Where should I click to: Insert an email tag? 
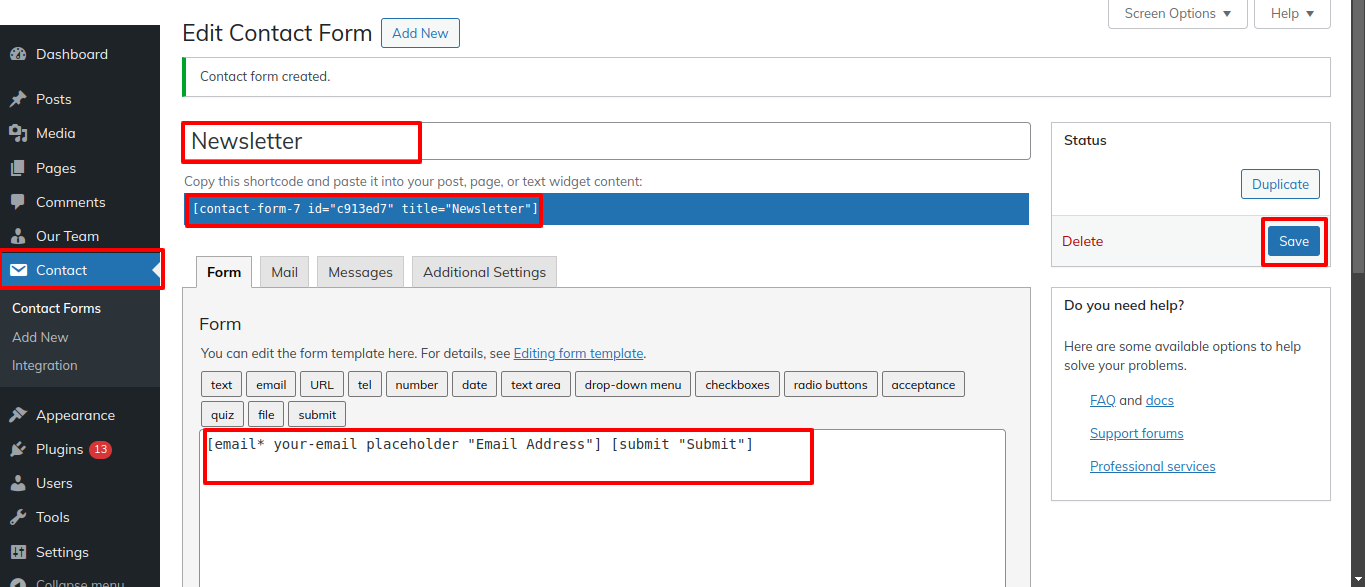pos(271,385)
